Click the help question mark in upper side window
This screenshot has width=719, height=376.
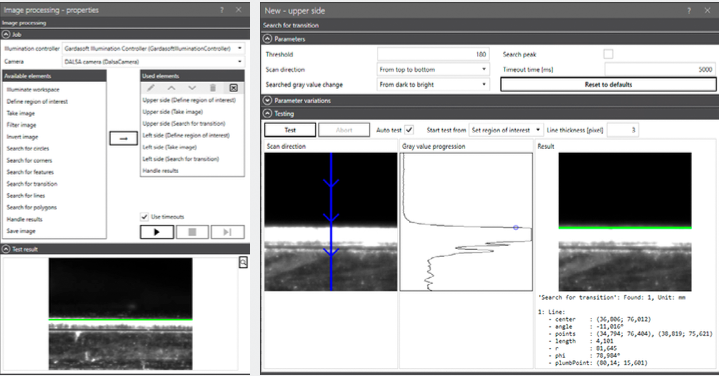pos(689,11)
